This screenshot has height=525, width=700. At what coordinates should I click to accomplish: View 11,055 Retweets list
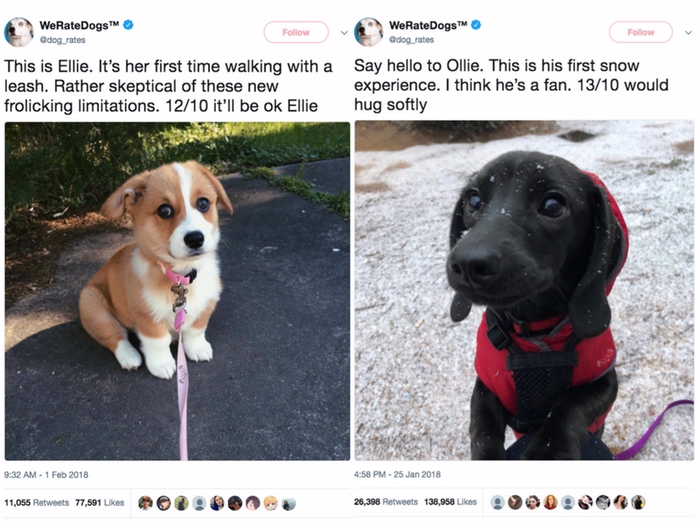click(37, 503)
